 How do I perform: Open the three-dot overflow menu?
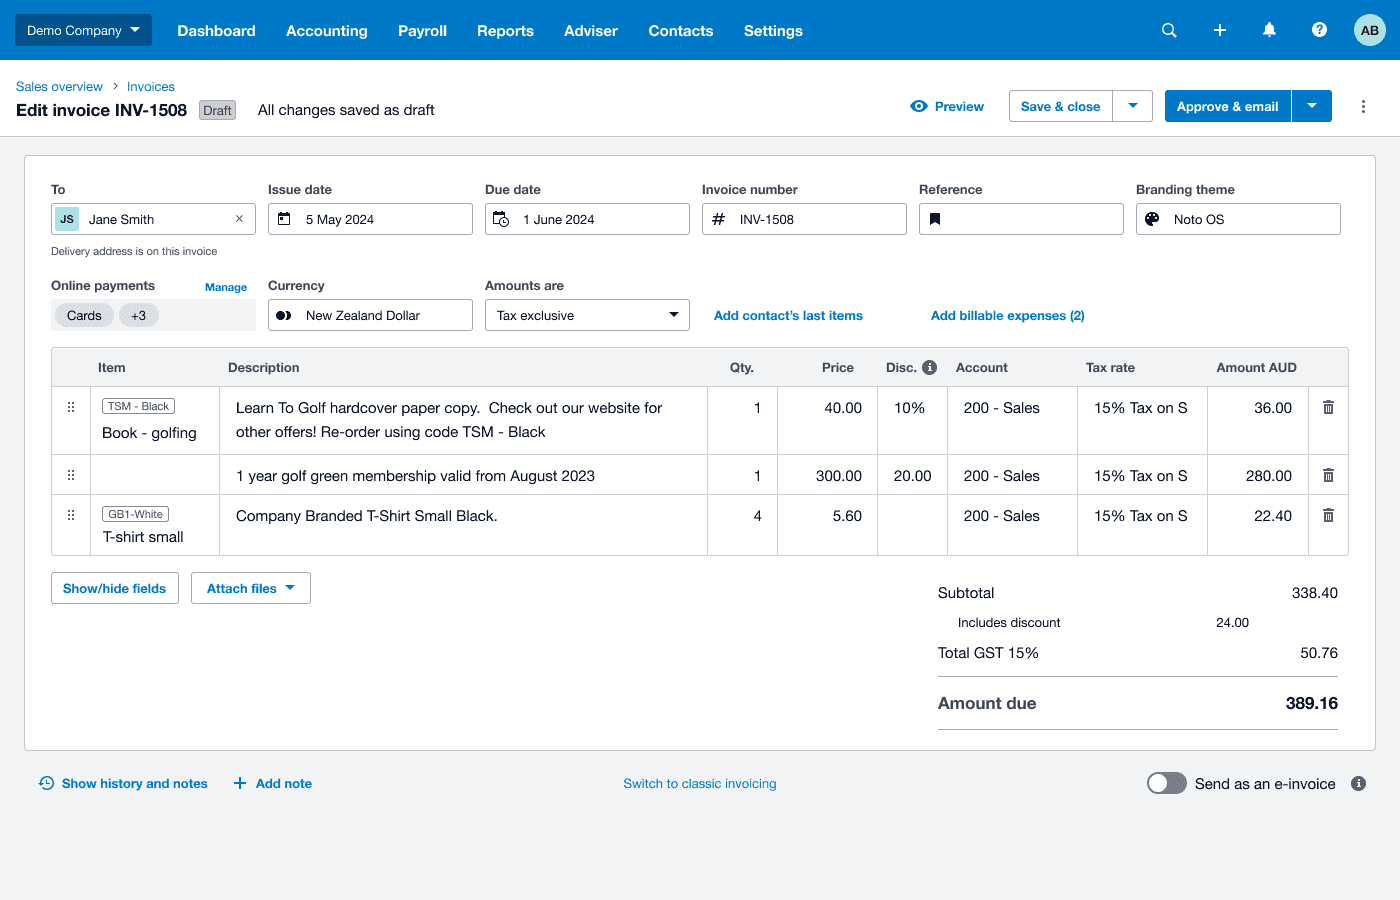(x=1363, y=106)
